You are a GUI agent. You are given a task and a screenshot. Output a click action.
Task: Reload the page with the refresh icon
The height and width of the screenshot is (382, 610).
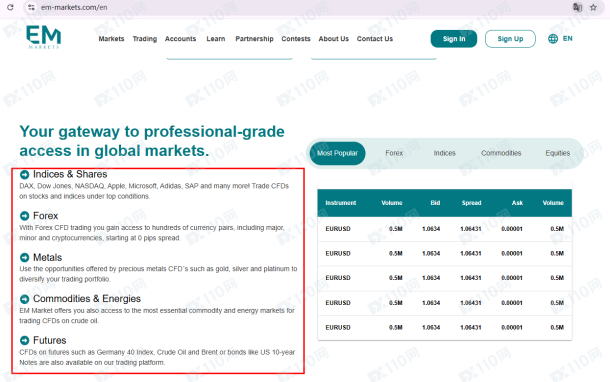point(10,7)
